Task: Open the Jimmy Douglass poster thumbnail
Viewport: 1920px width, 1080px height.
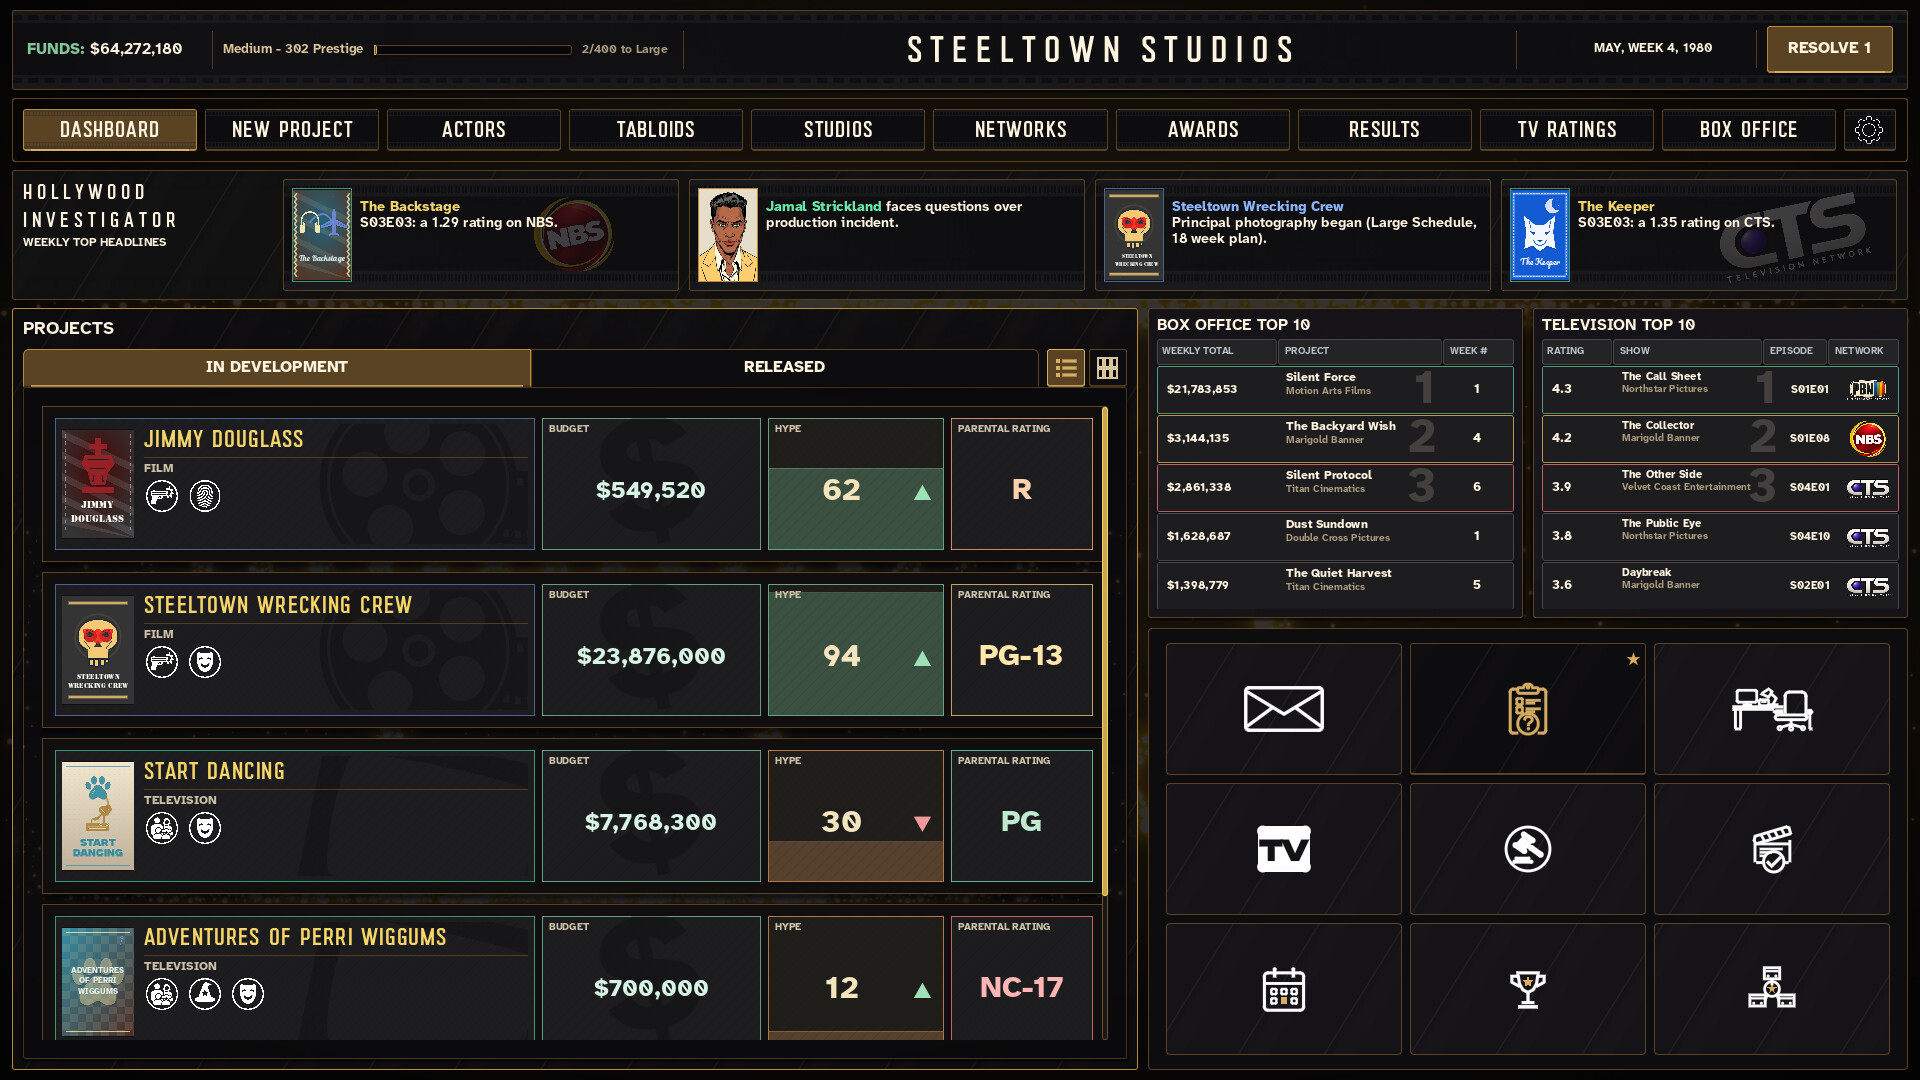Action: tap(98, 484)
